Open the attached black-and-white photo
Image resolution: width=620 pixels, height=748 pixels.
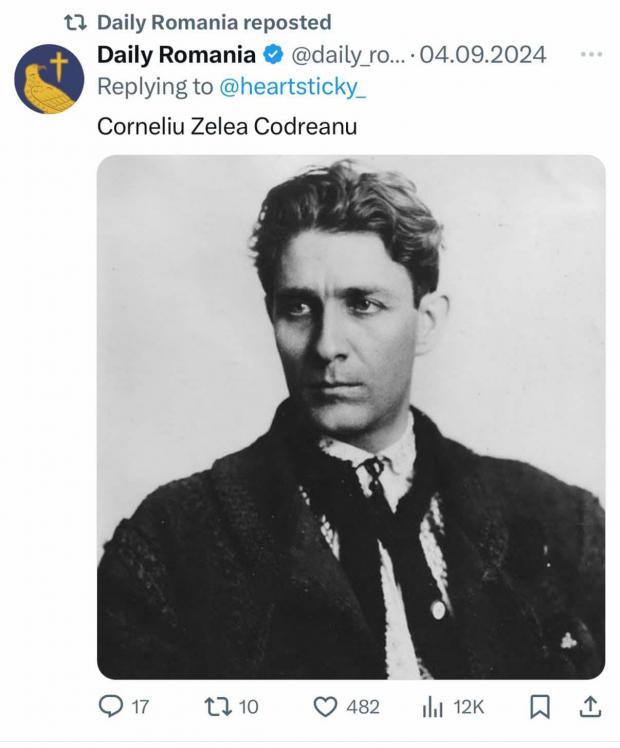pyautogui.click(x=351, y=416)
